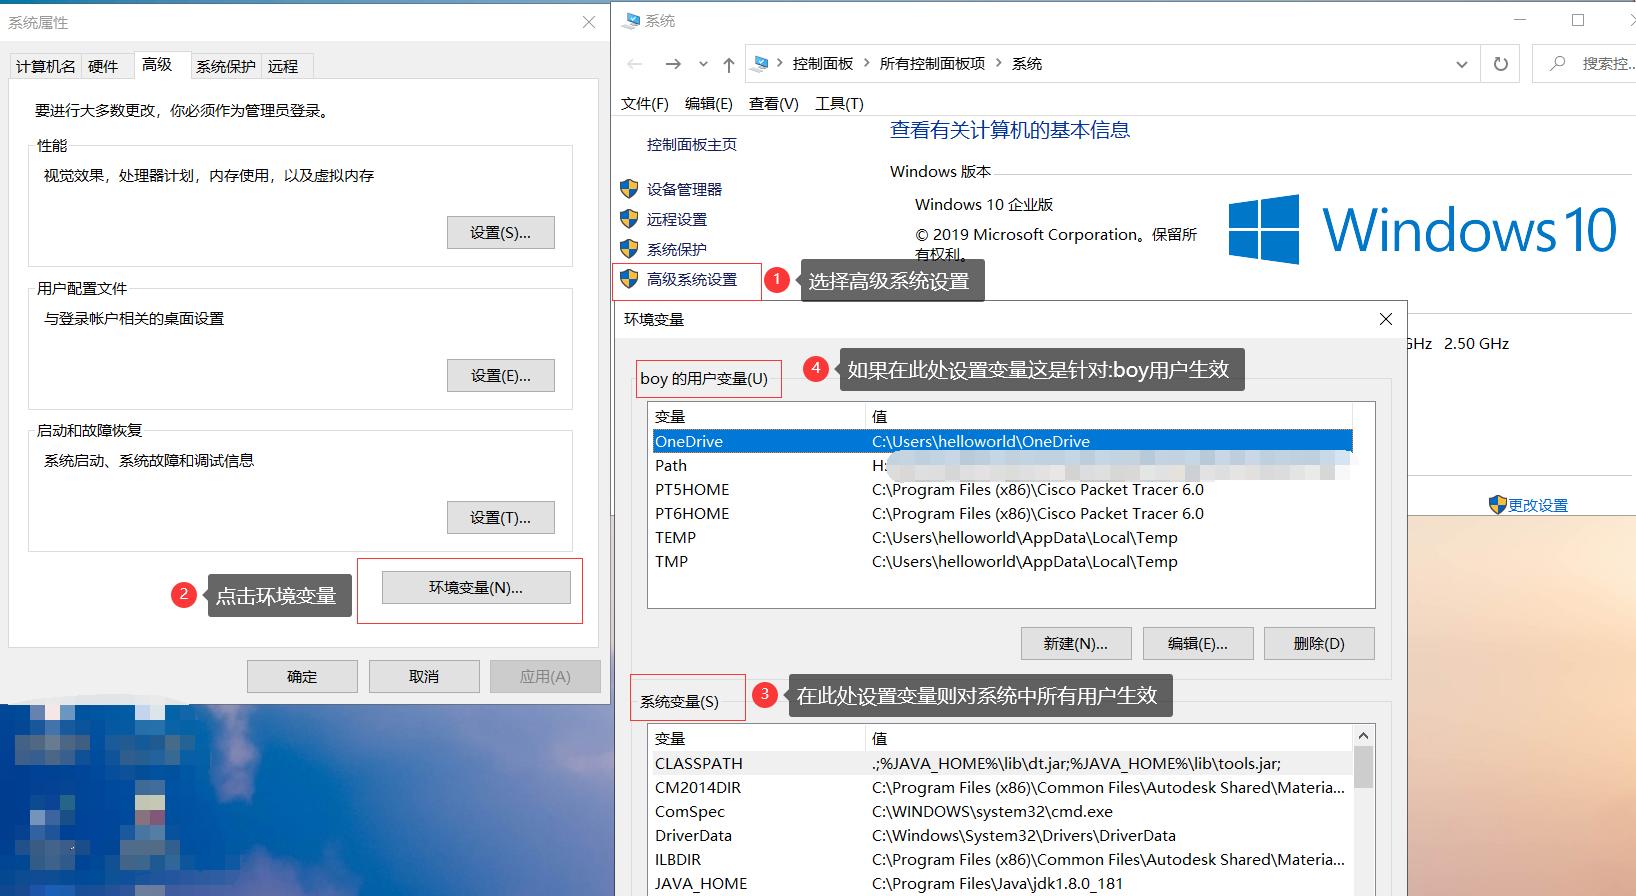
Task: Refresh the System control panel page
Action: pos(1501,64)
